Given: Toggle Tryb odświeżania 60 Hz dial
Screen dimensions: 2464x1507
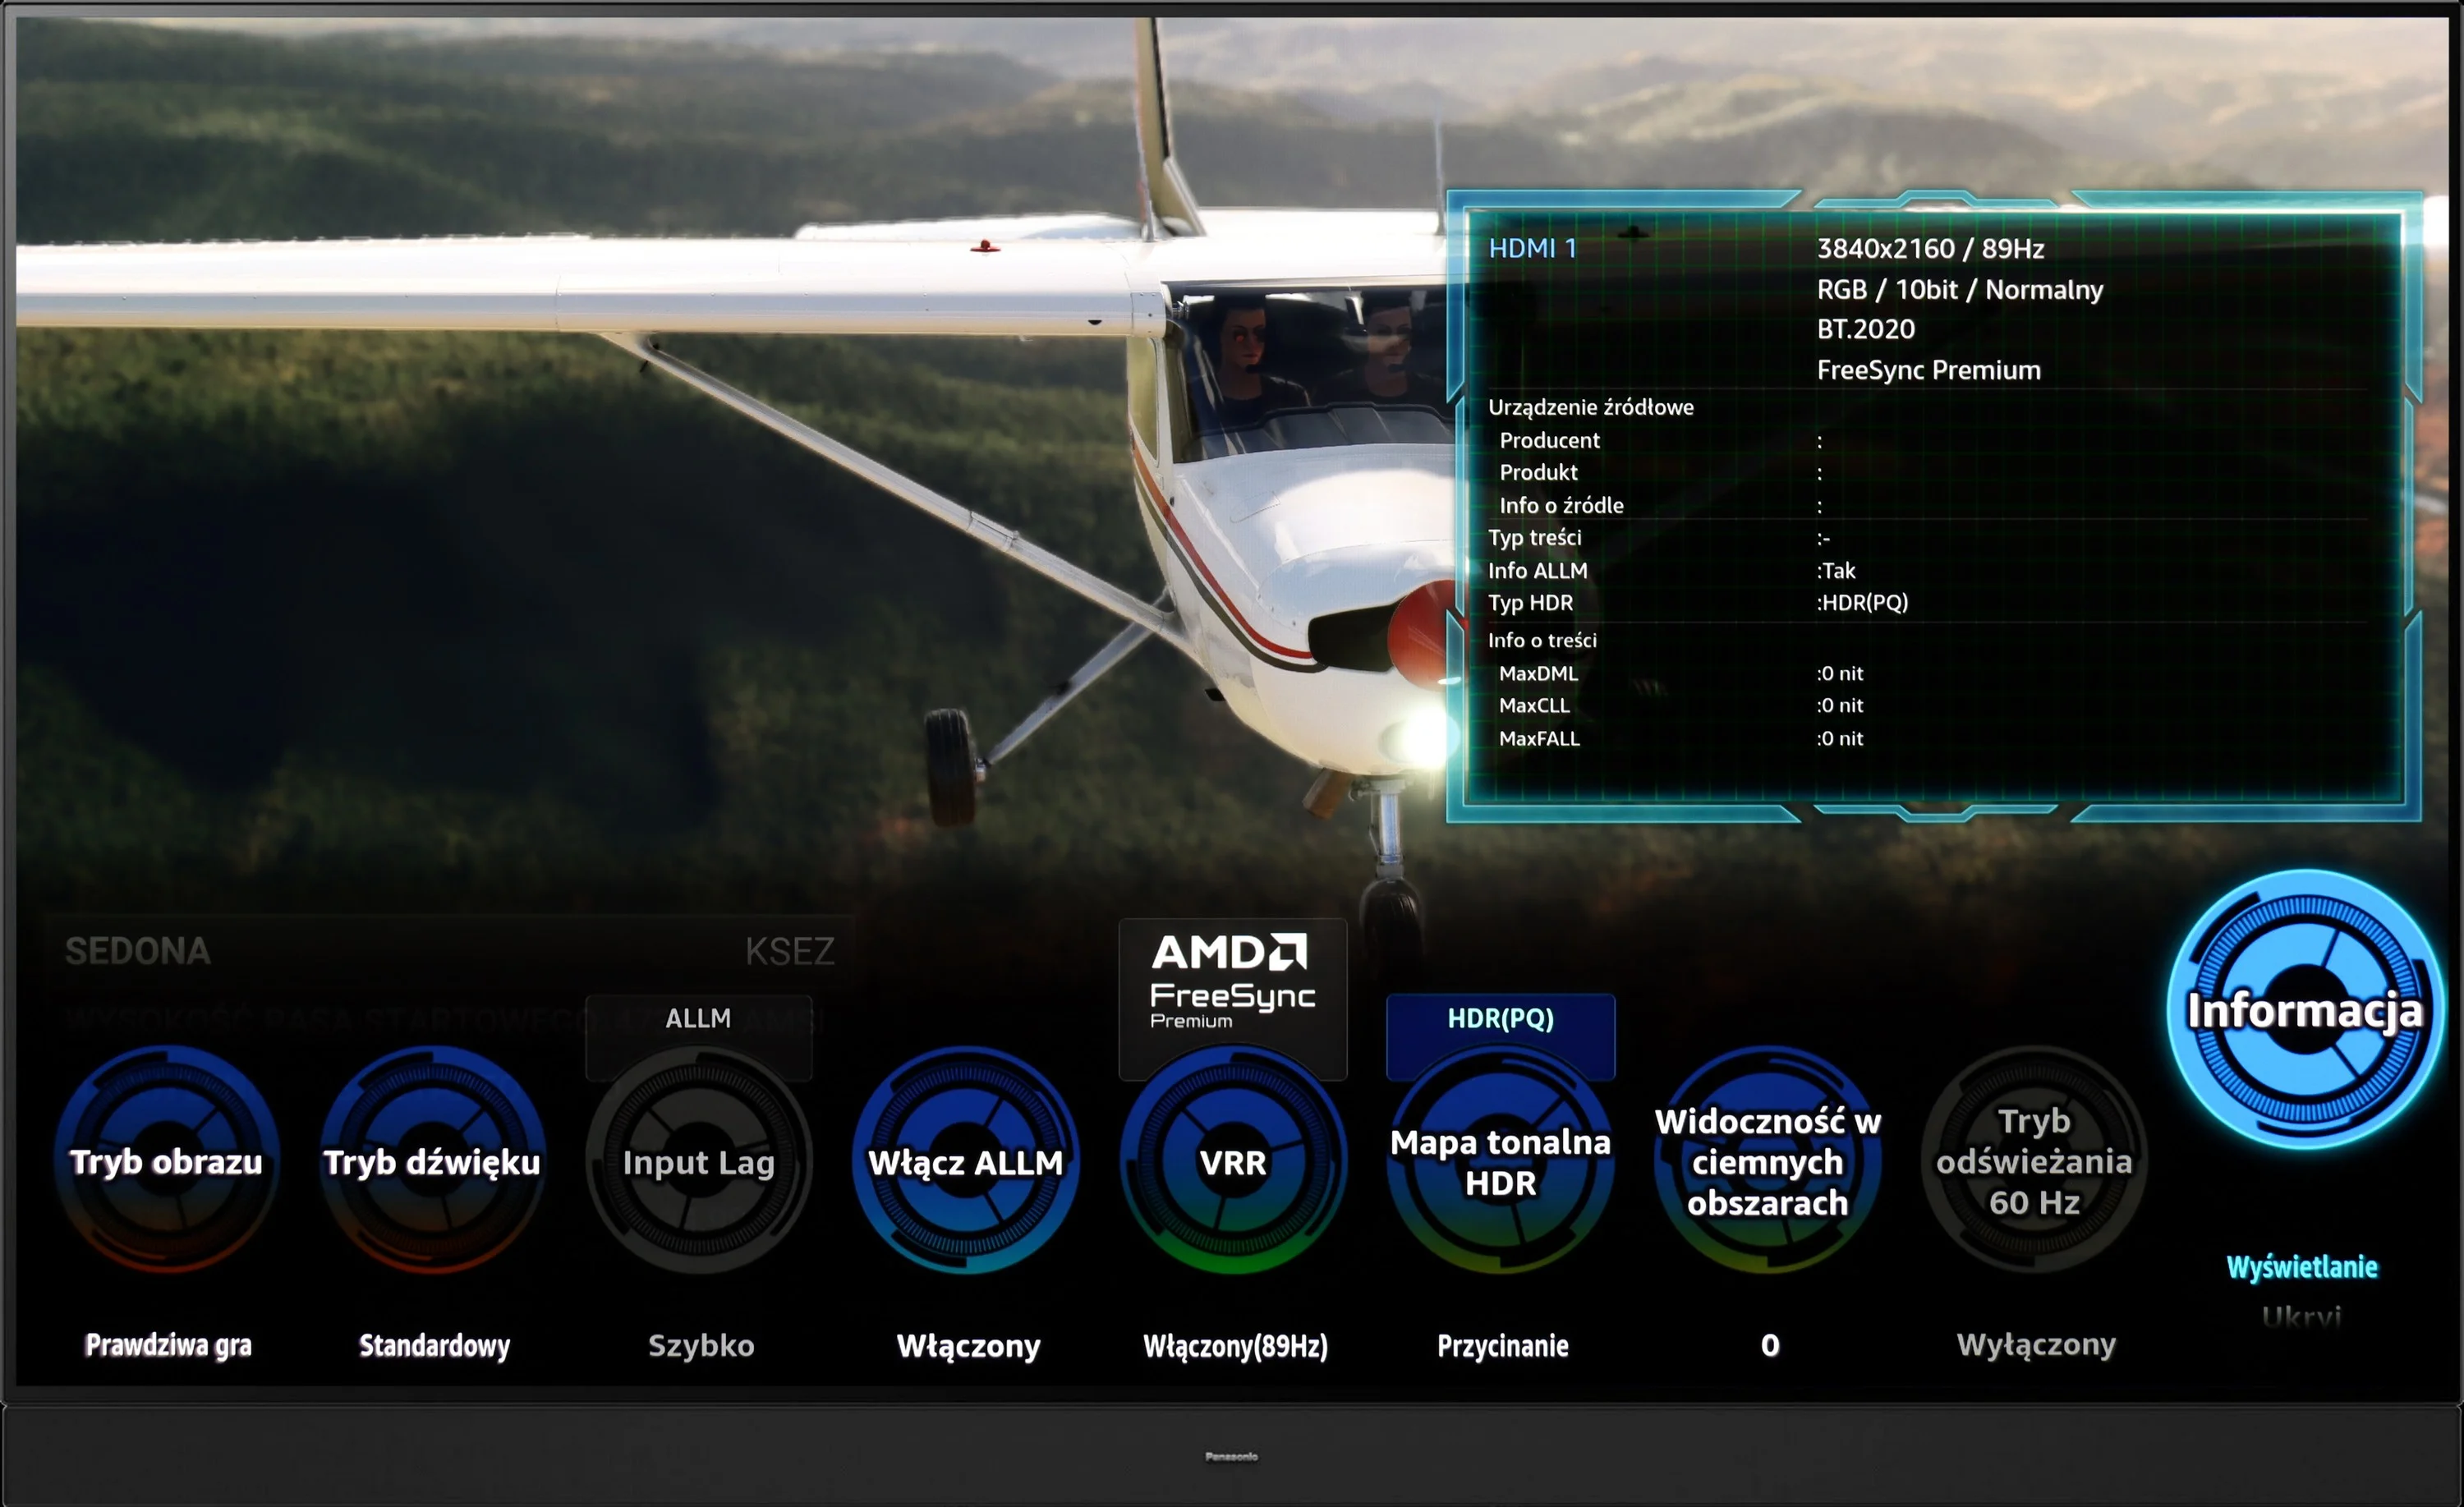Looking at the screenshot, I should [x=2034, y=1161].
